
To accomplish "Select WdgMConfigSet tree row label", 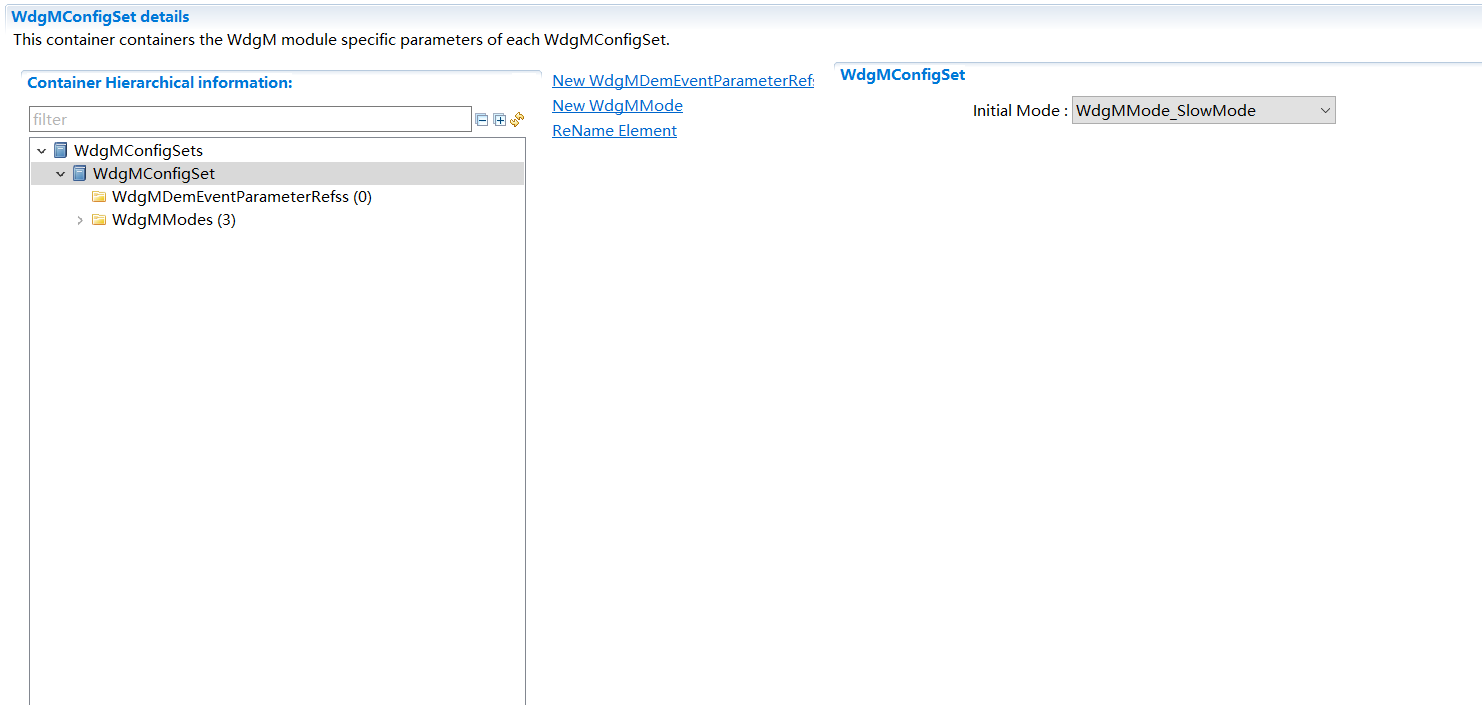I will tap(154, 174).
